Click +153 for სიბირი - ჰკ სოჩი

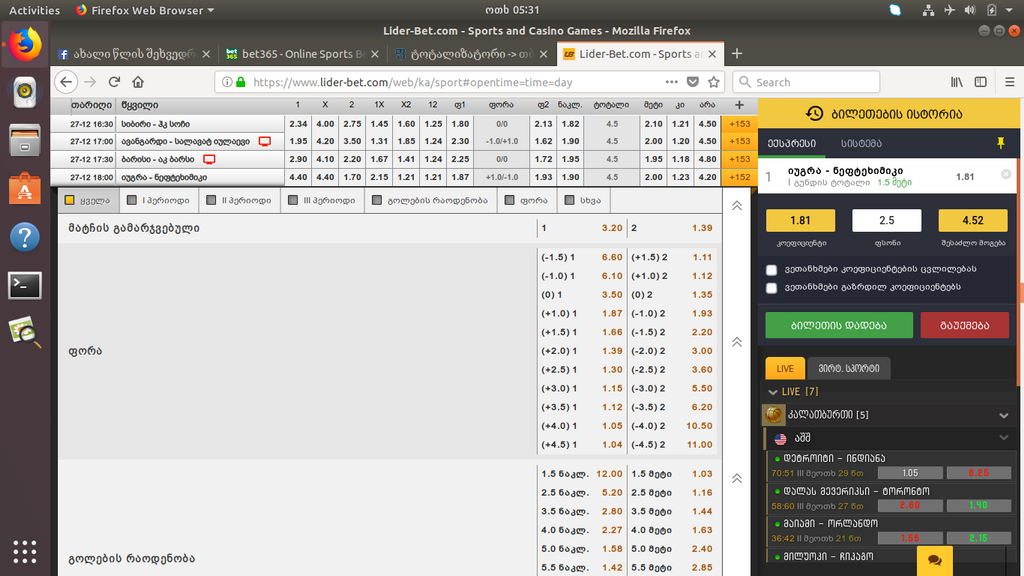pyautogui.click(x=739, y=123)
